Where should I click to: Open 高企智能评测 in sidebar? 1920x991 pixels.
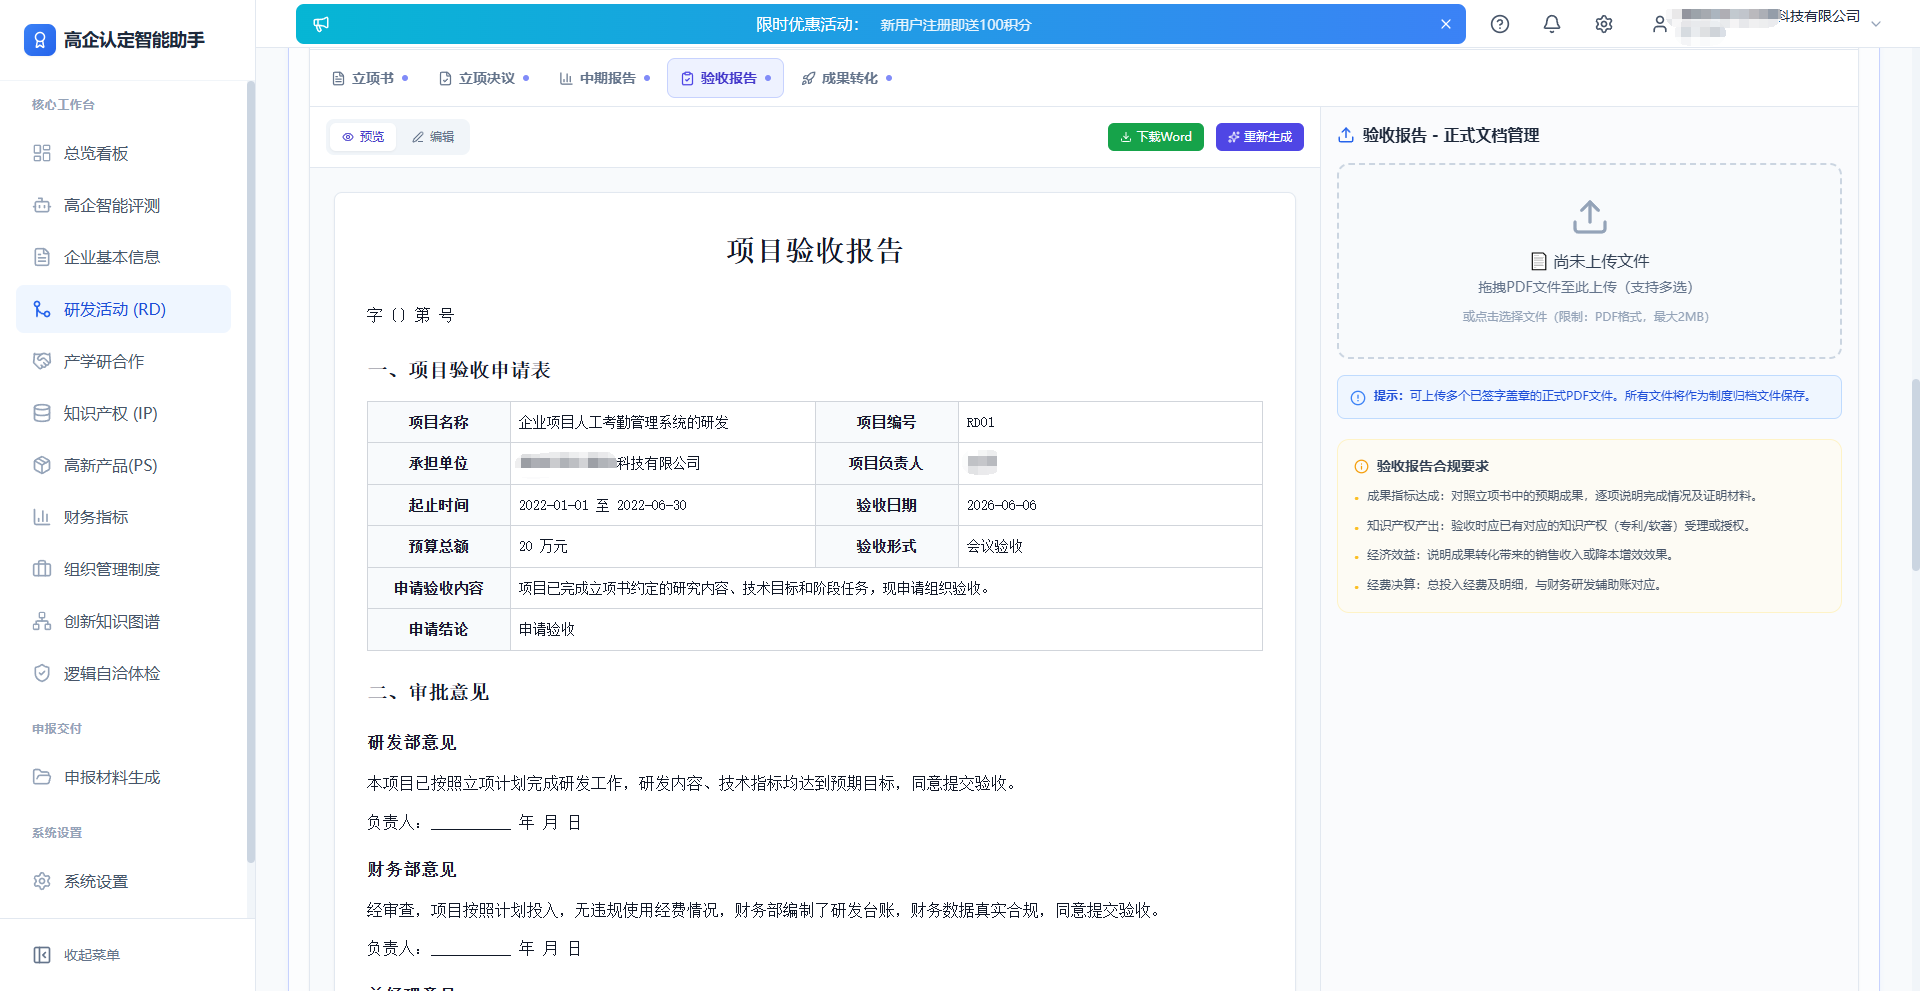[x=123, y=205]
